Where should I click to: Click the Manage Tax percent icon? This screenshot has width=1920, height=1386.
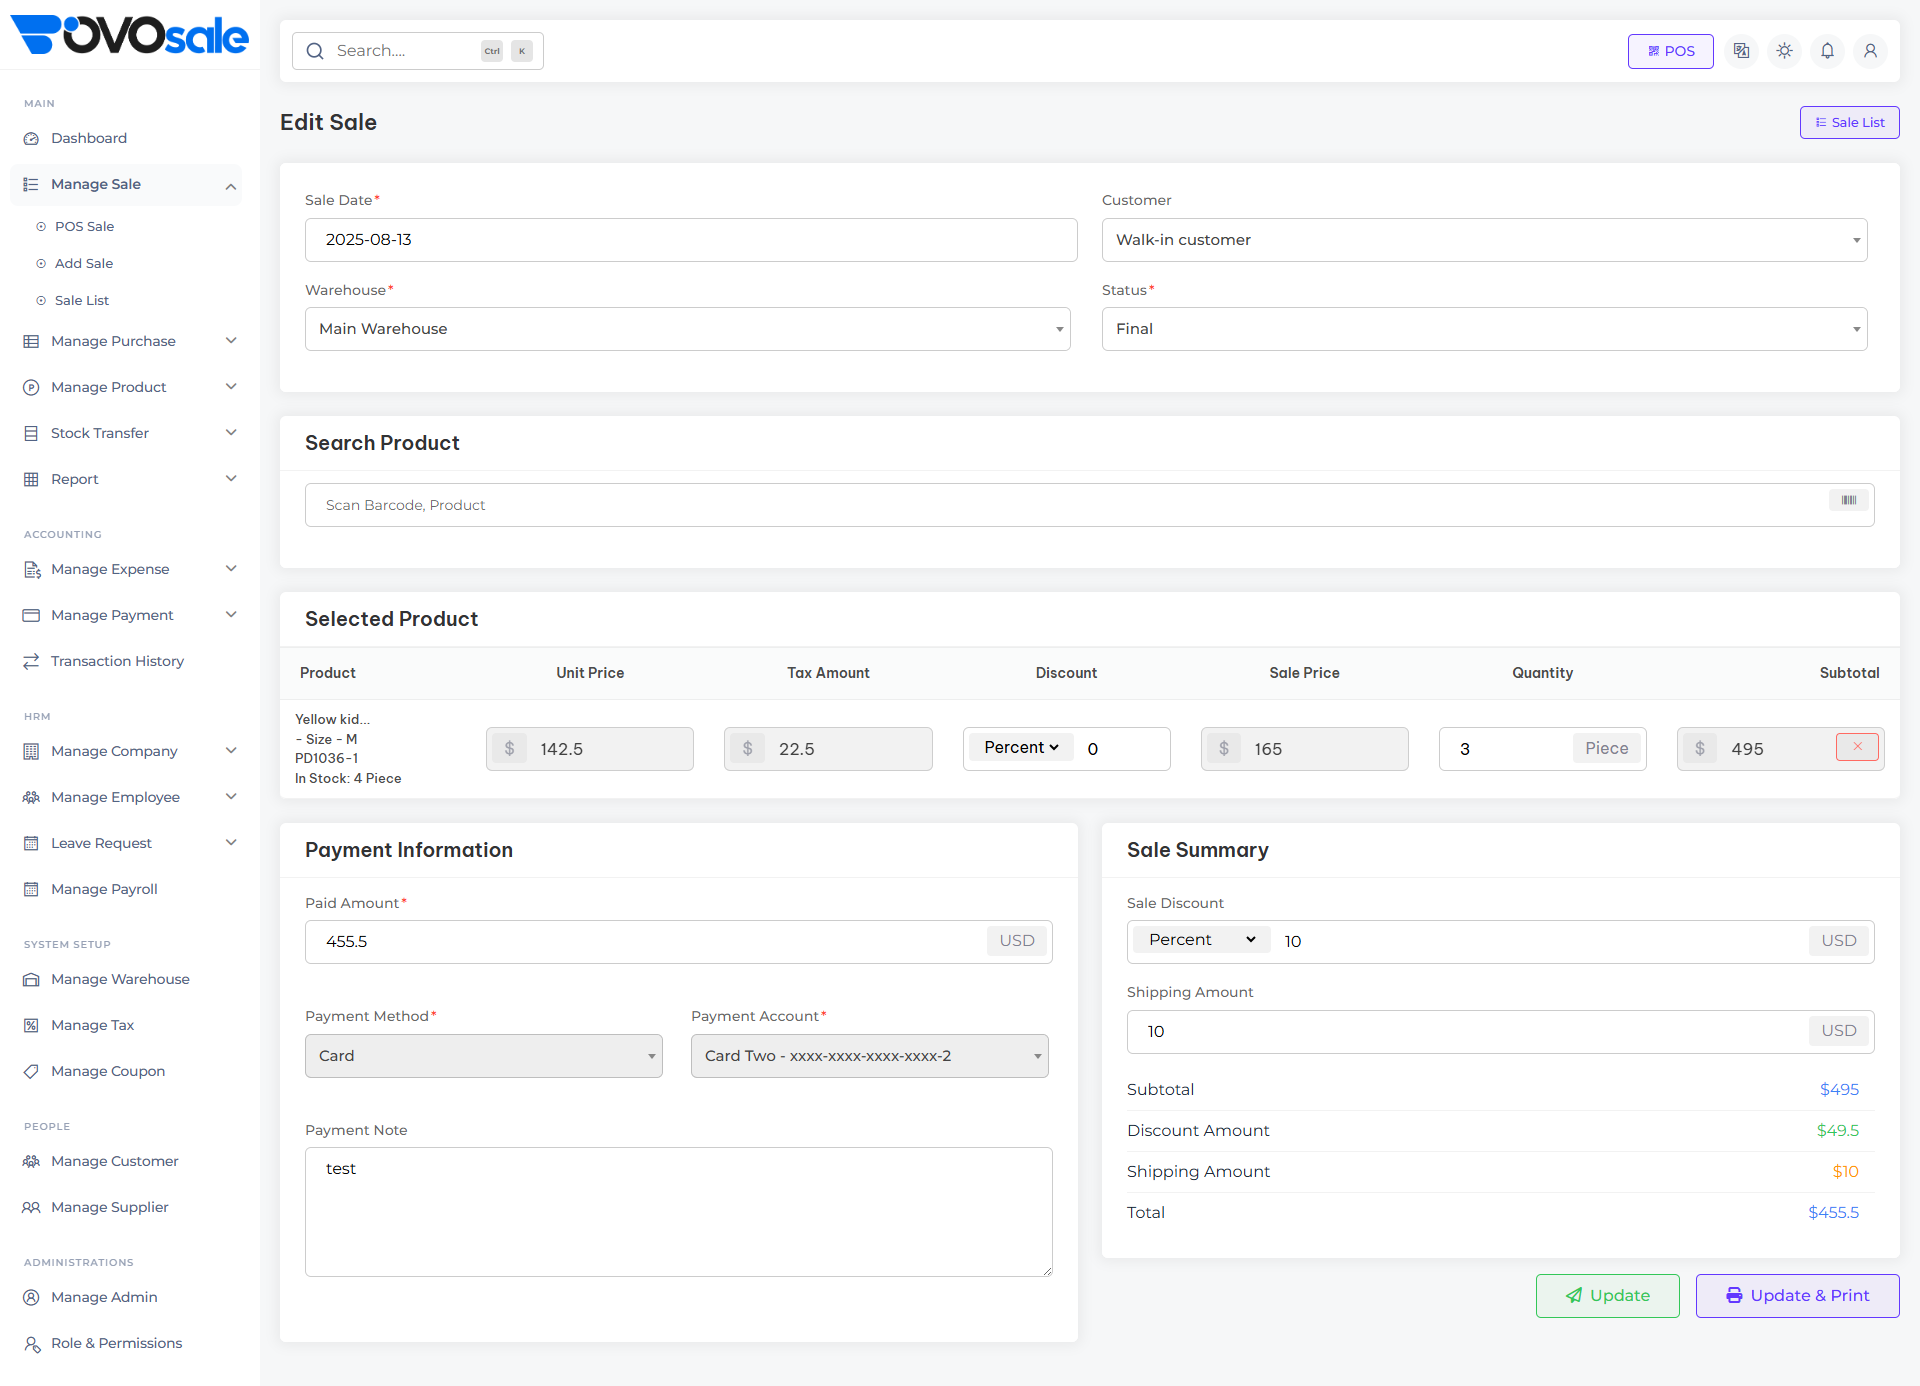click(31, 1025)
